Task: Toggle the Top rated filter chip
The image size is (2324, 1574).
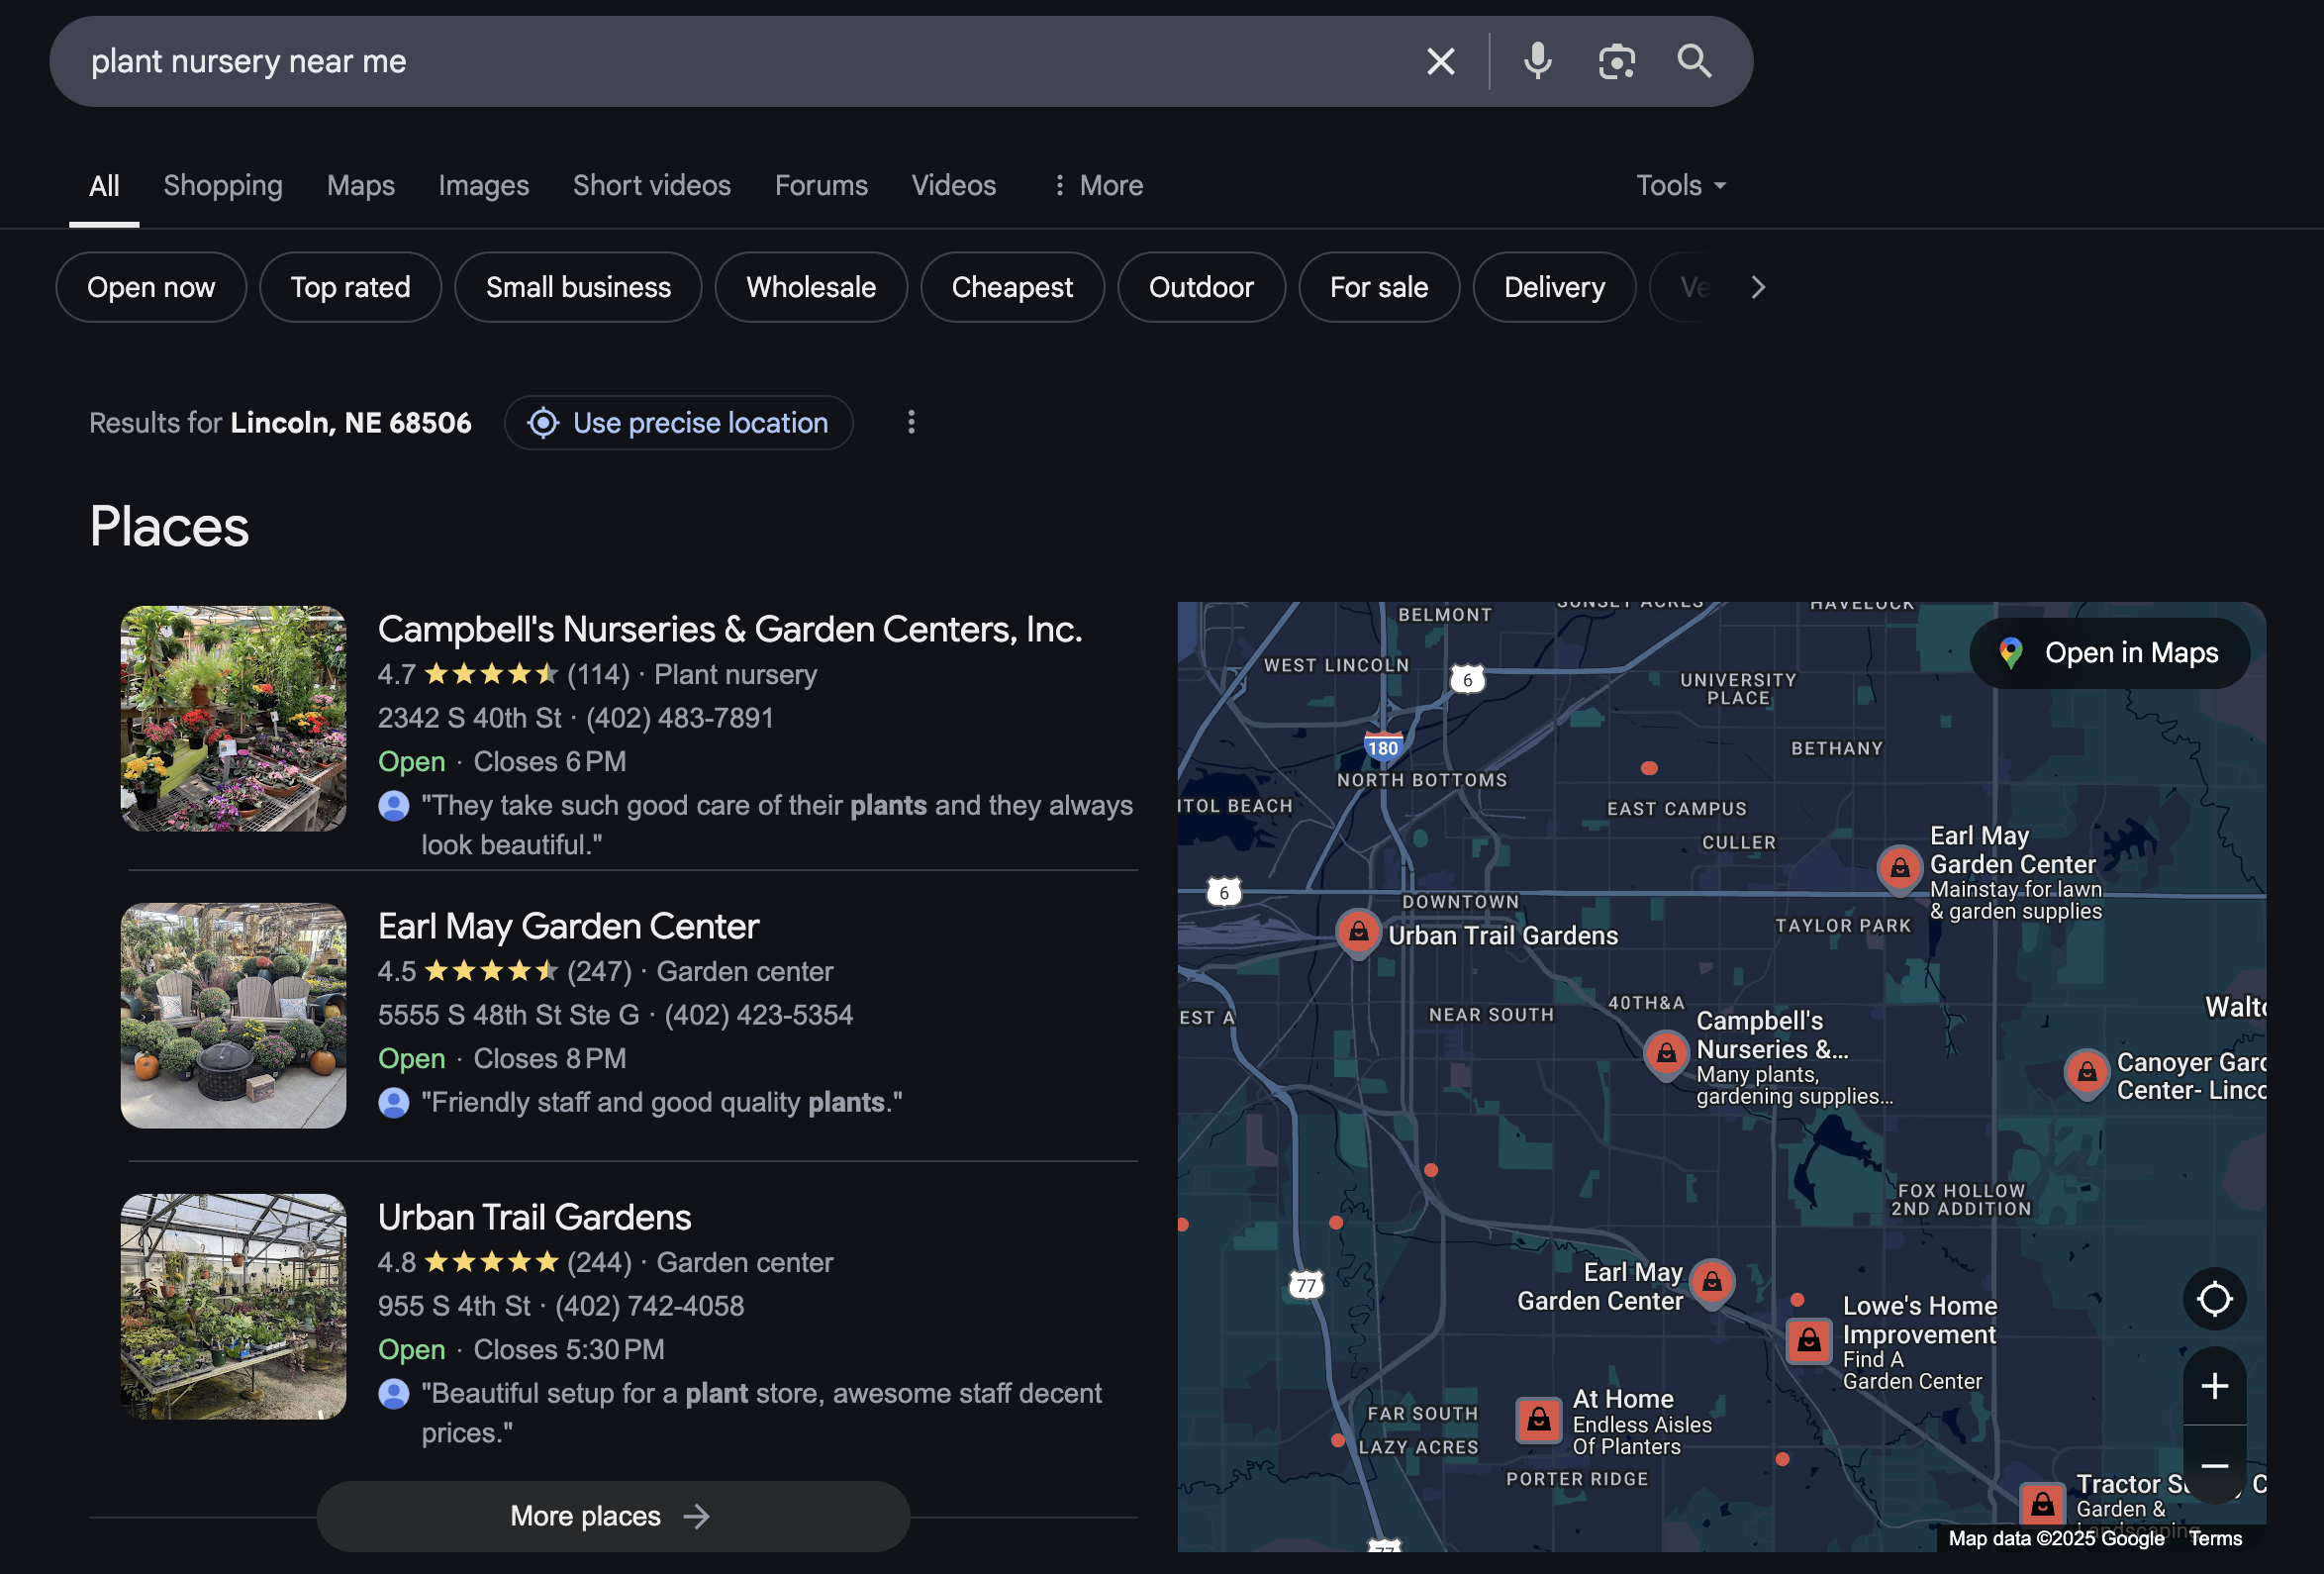Action: tap(350, 288)
